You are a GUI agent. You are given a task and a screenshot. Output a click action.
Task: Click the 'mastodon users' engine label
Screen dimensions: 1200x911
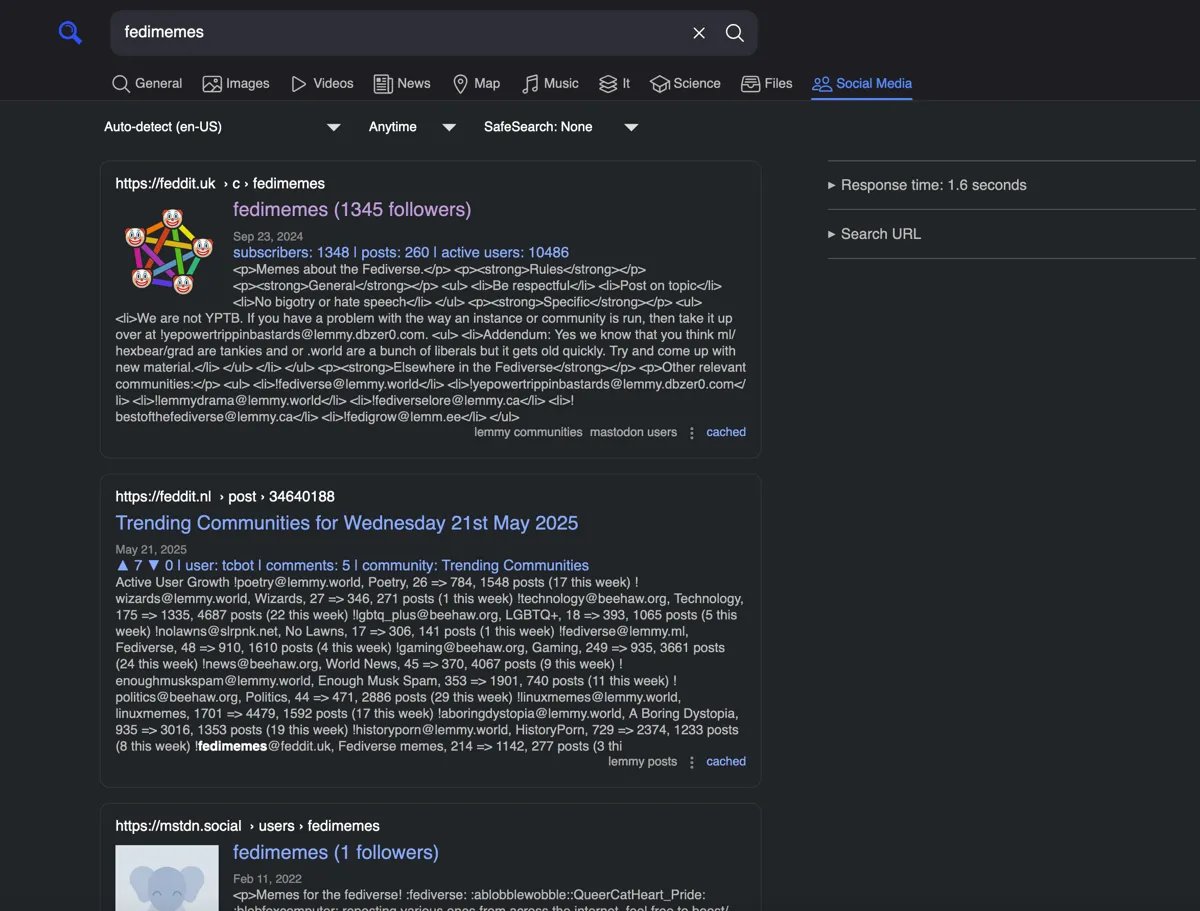point(633,432)
